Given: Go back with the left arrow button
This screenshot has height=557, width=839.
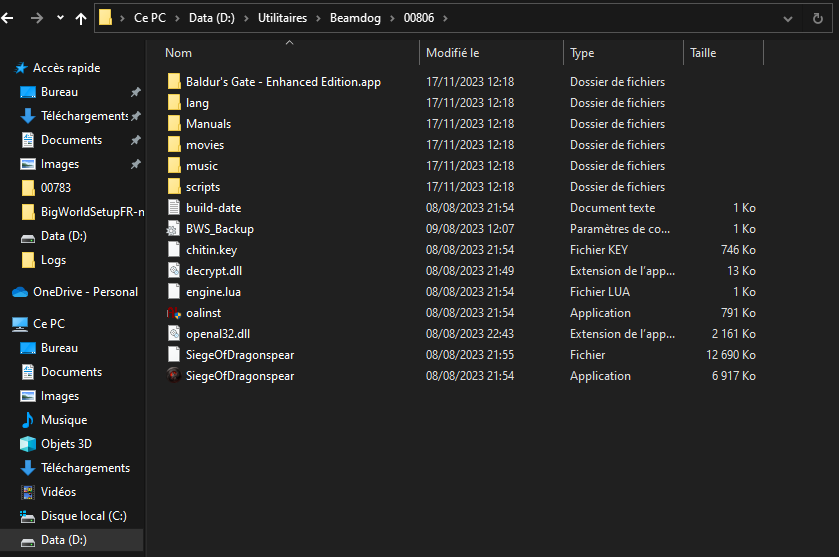Looking at the screenshot, I should 7,18.
